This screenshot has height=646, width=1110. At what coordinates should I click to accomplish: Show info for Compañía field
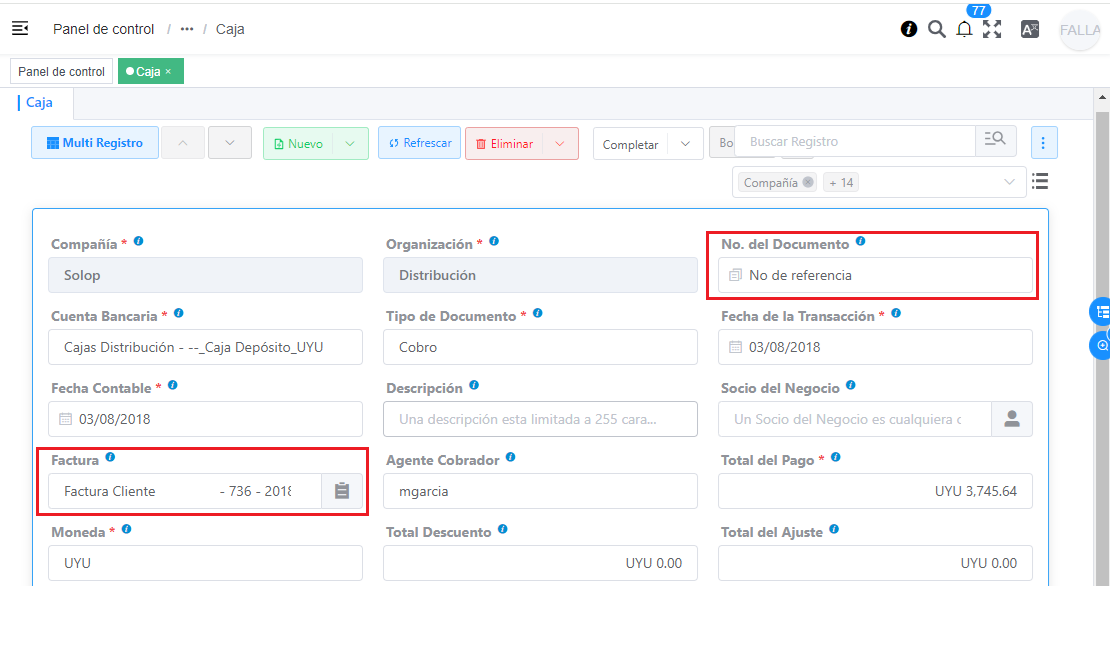[x=139, y=241]
